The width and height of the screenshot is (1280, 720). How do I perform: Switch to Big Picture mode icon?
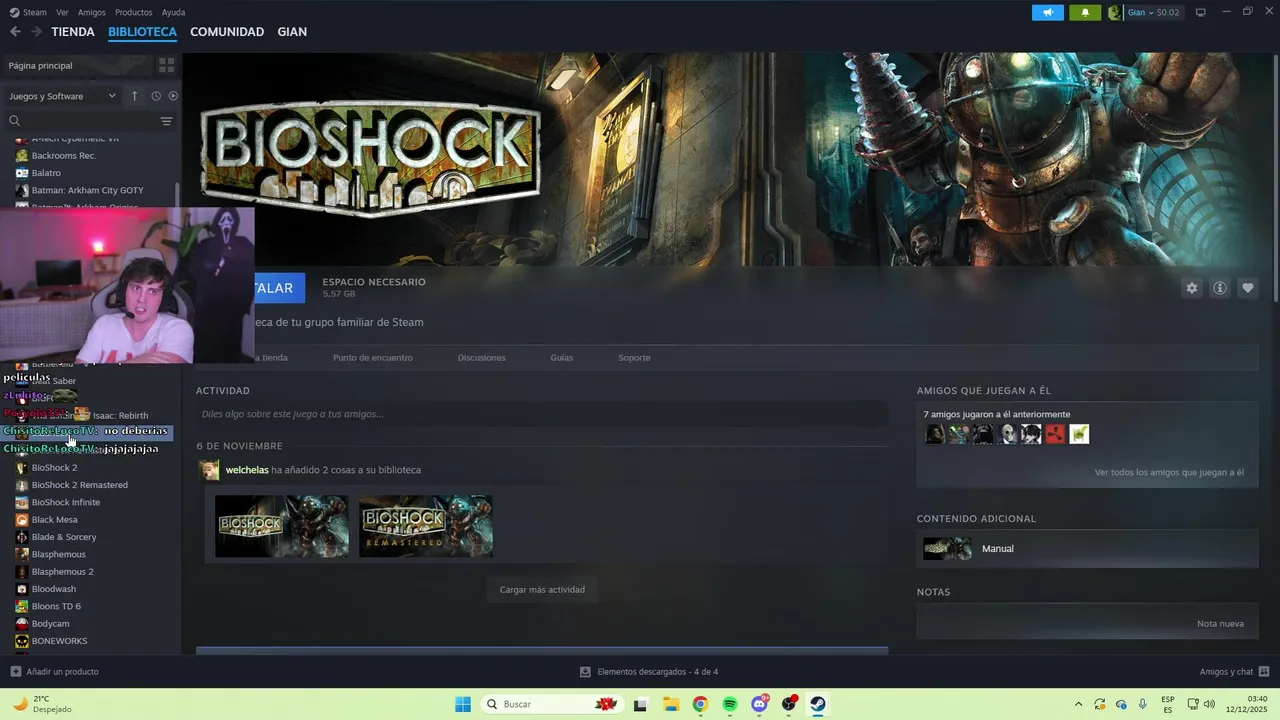point(1201,12)
